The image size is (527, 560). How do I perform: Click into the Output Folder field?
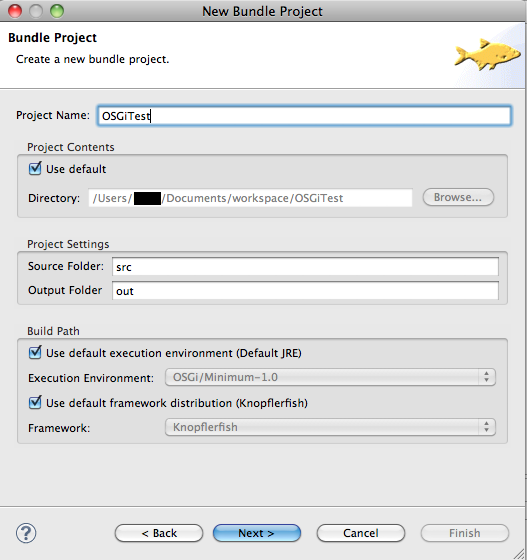[x=305, y=291]
